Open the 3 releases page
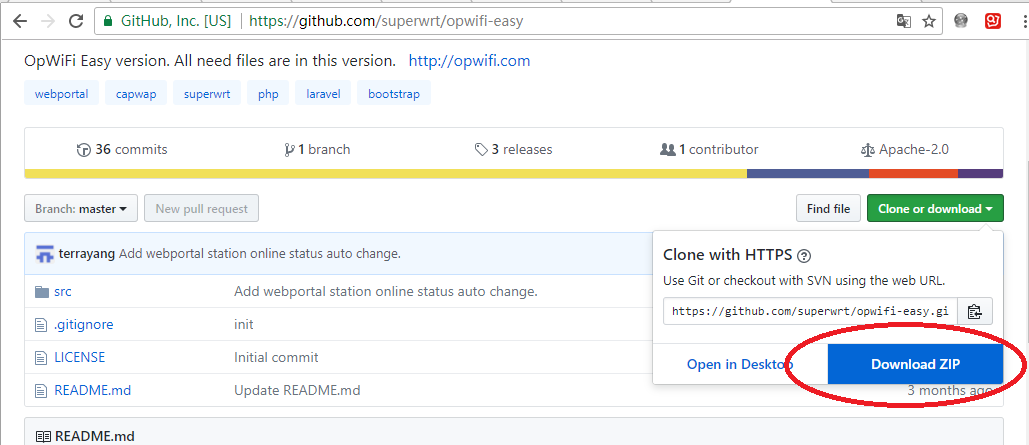This screenshot has width=1029, height=445. [x=513, y=150]
